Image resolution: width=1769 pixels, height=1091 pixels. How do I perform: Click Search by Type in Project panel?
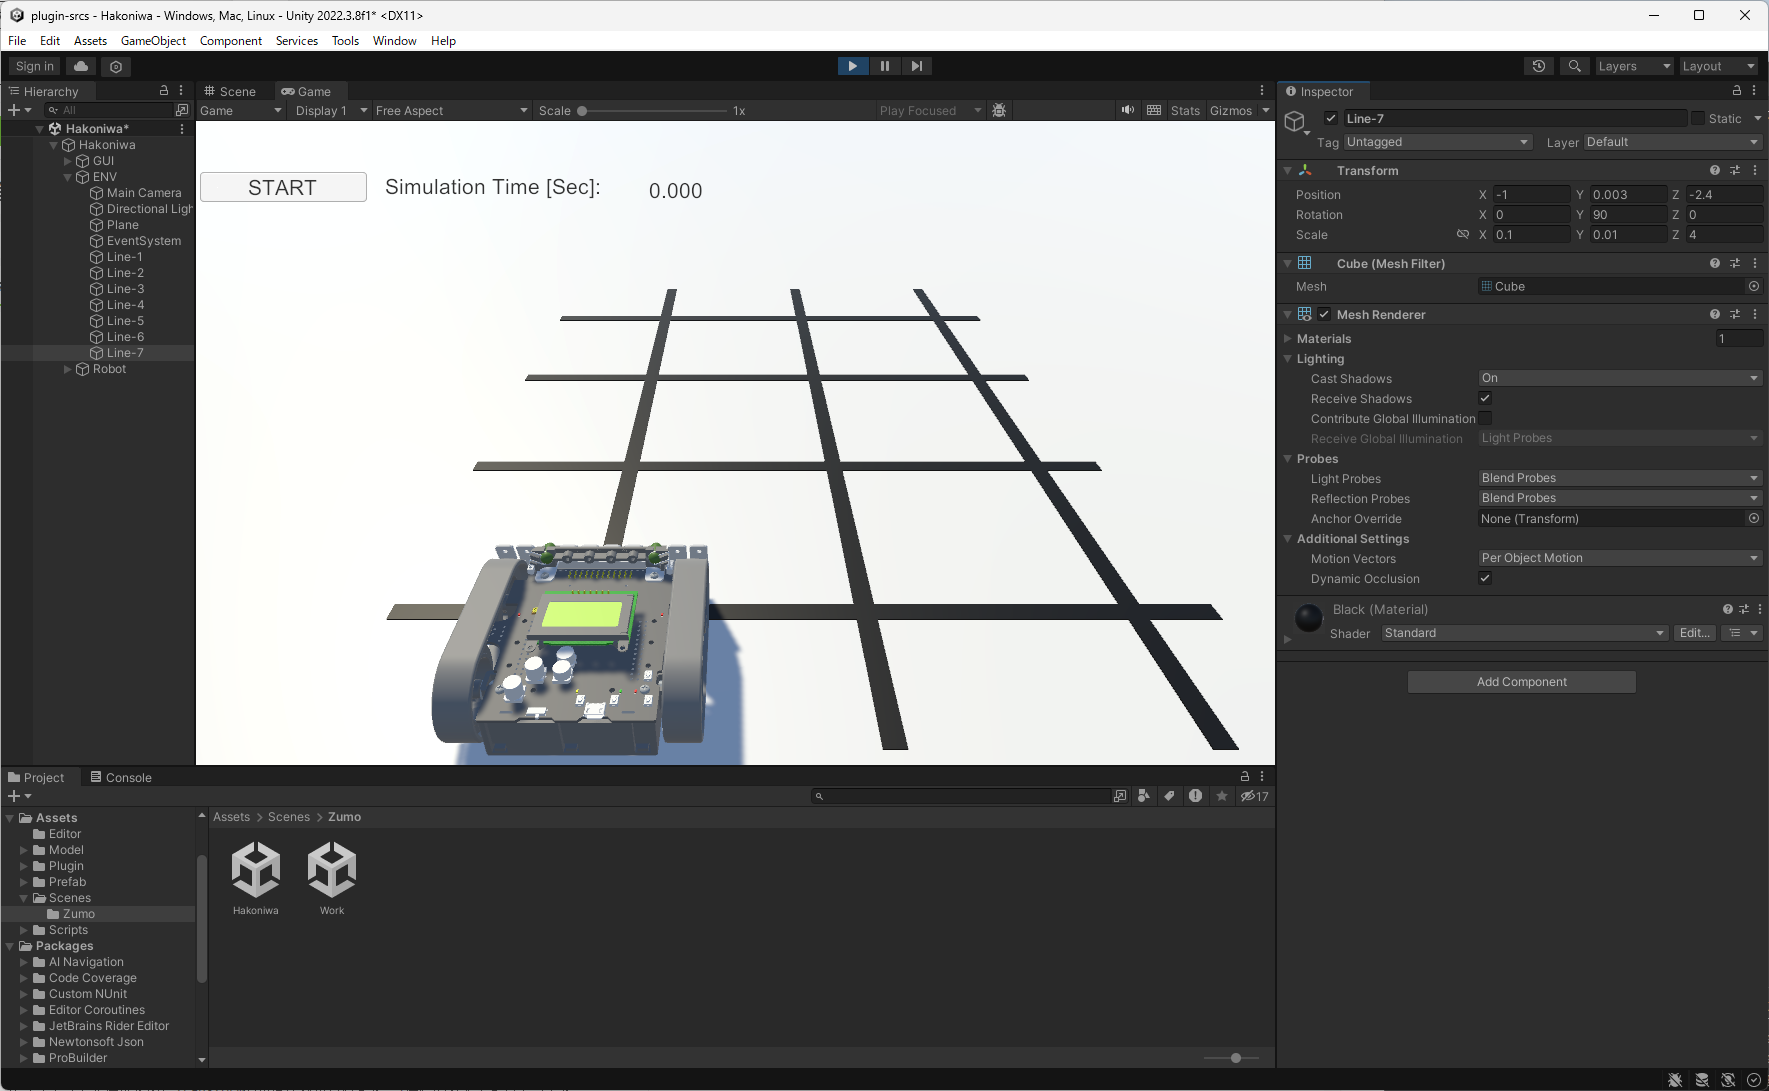tap(1144, 796)
